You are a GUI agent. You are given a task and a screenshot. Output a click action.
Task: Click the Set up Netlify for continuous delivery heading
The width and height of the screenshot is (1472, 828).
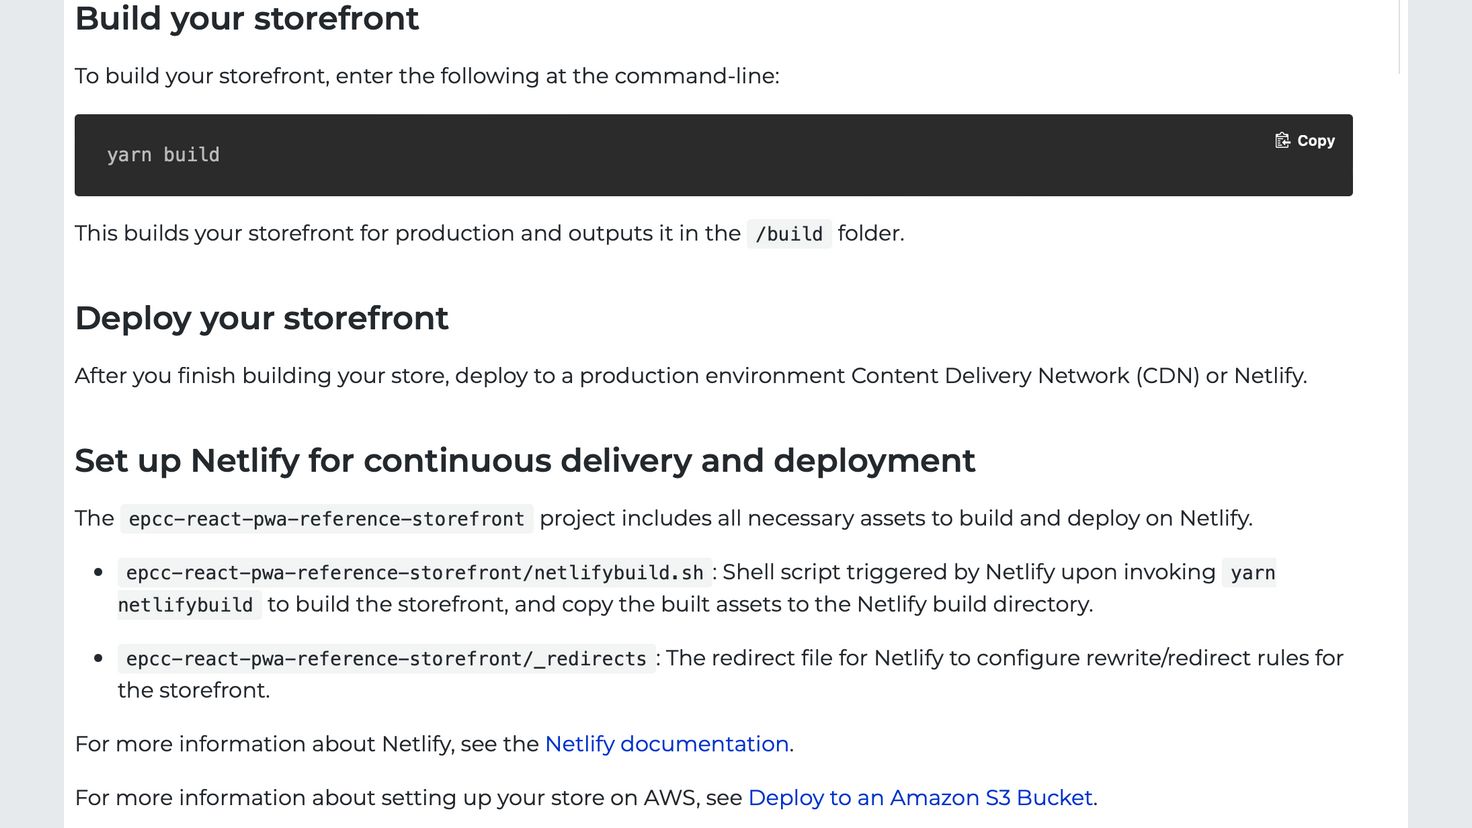[525, 461]
